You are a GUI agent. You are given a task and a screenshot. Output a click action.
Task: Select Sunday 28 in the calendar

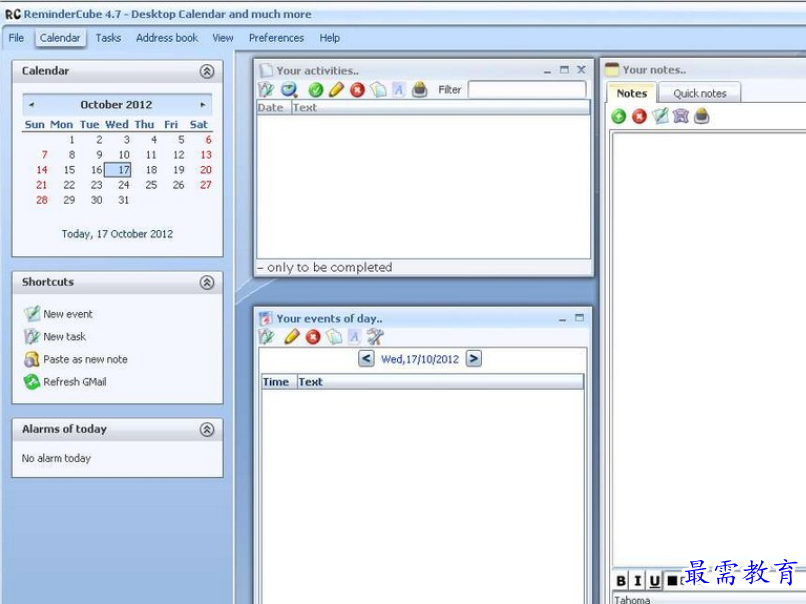pos(42,200)
